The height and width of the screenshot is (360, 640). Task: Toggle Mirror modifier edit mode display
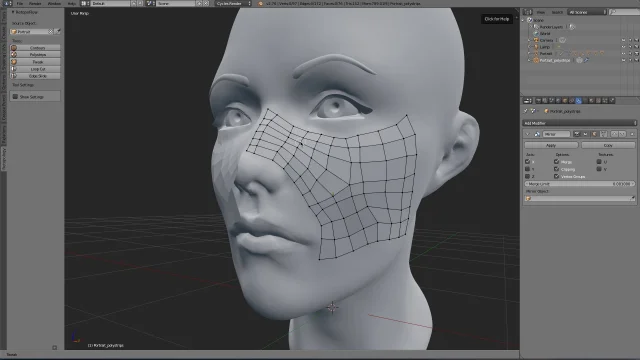(x=594, y=134)
